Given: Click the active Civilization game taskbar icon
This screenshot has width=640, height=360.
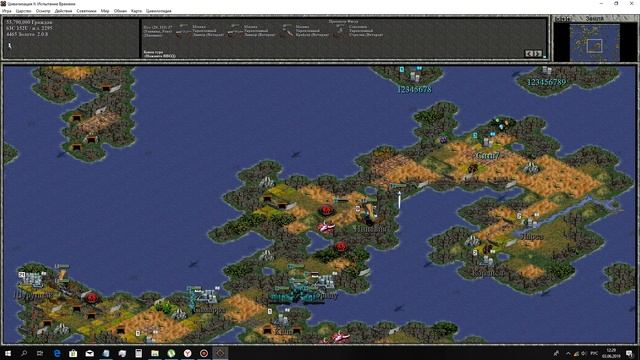Looking at the screenshot, I should [x=220, y=353].
